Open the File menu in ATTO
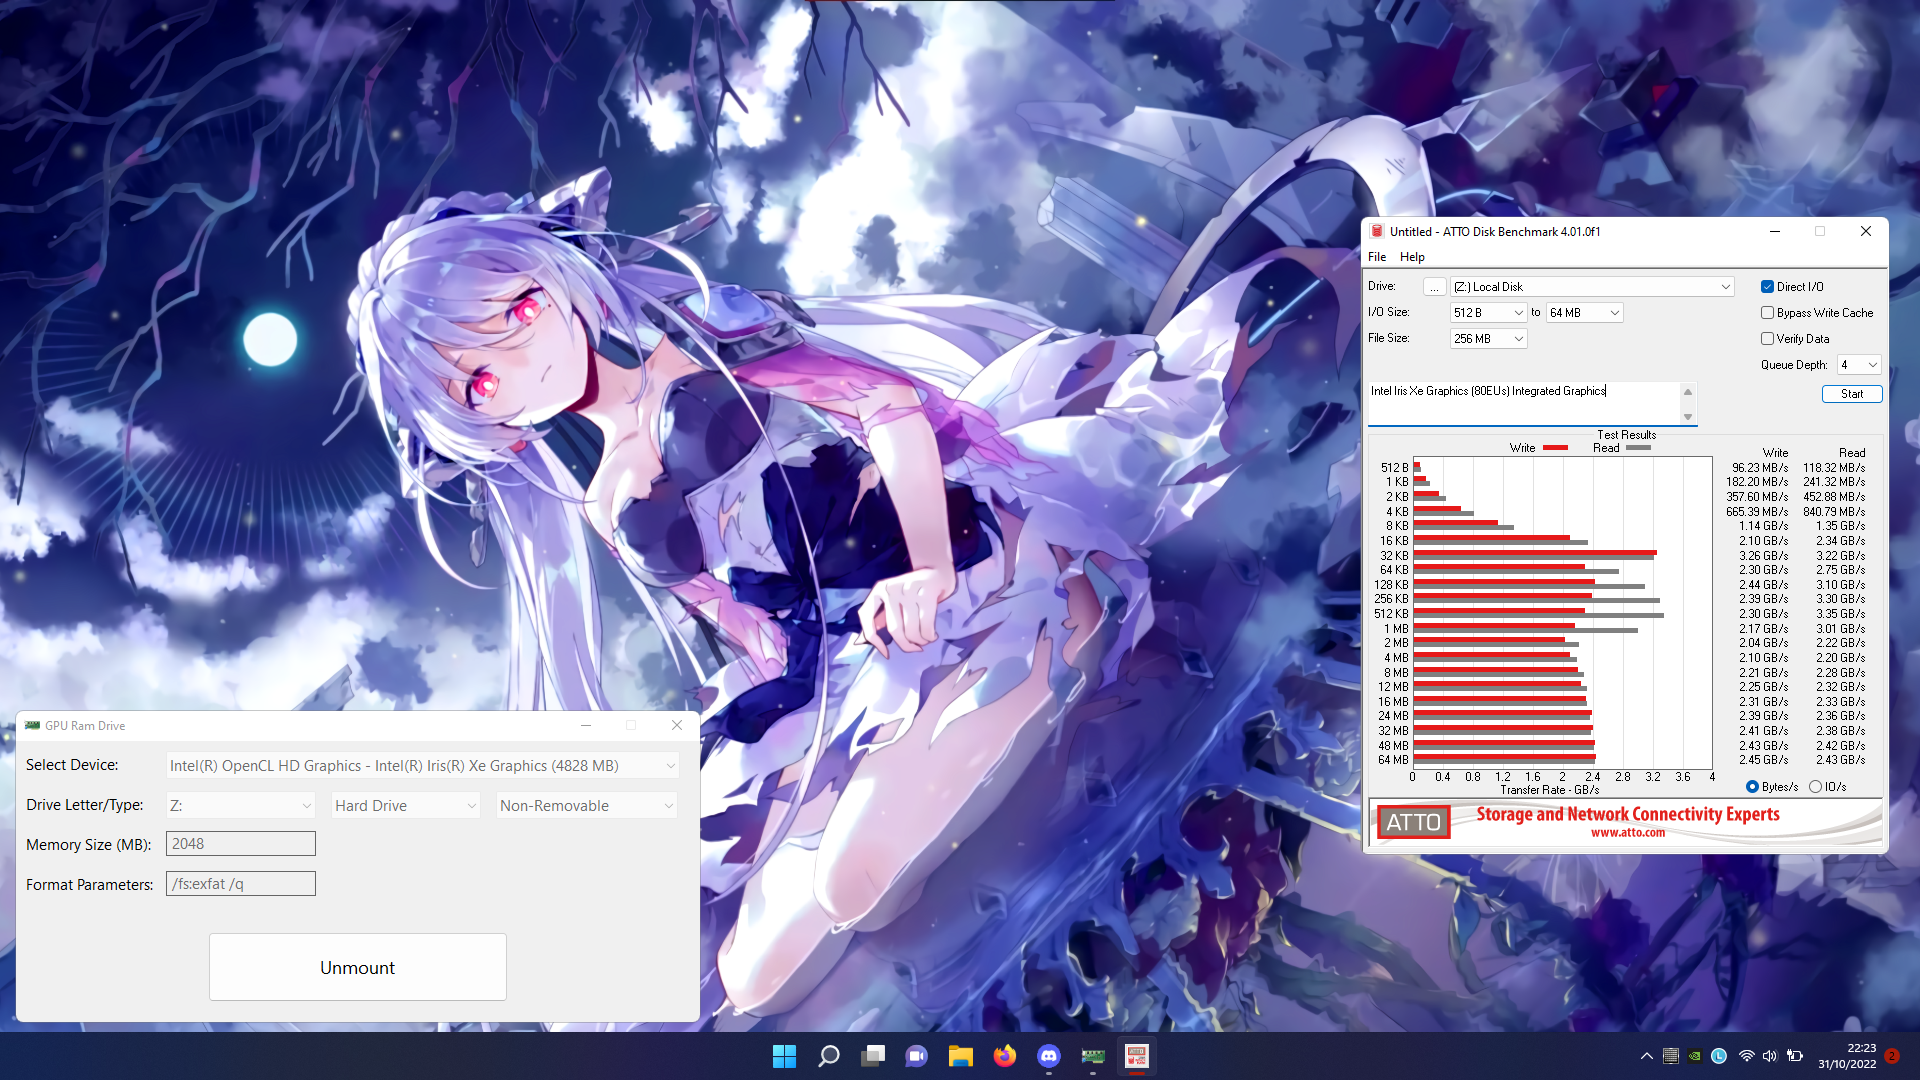Image resolution: width=1920 pixels, height=1080 pixels. click(1377, 257)
